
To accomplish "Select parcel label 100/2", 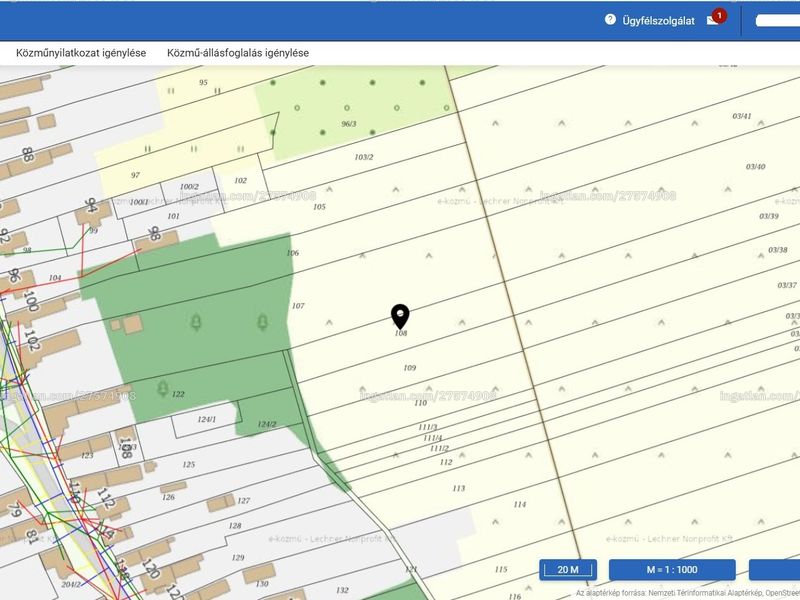I will (x=189, y=187).
